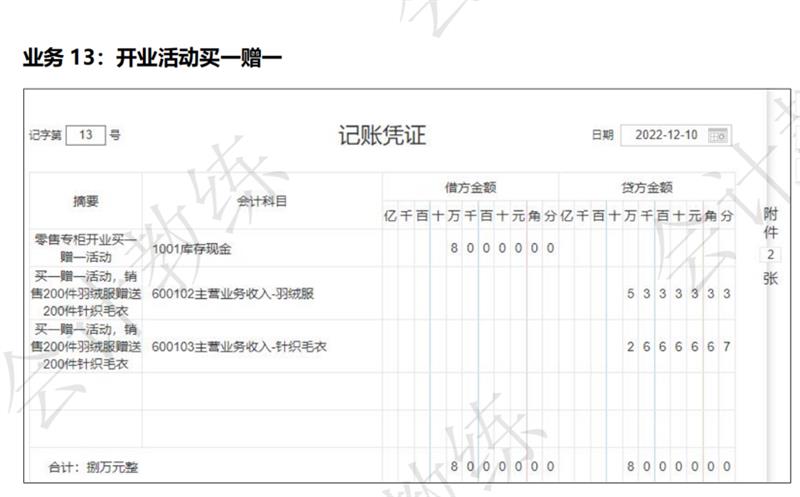Click the attachment count box showing 2
Image resolution: width=800 pixels, height=497 pixels.
[770, 255]
